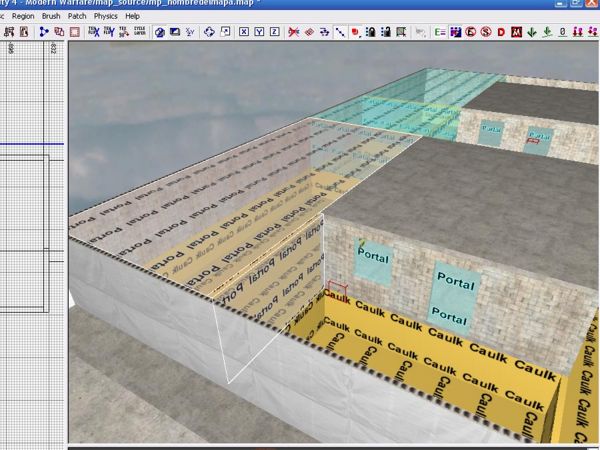
Task: Click the TEX flip X icon
Action: pyautogui.click(x=94, y=32)
